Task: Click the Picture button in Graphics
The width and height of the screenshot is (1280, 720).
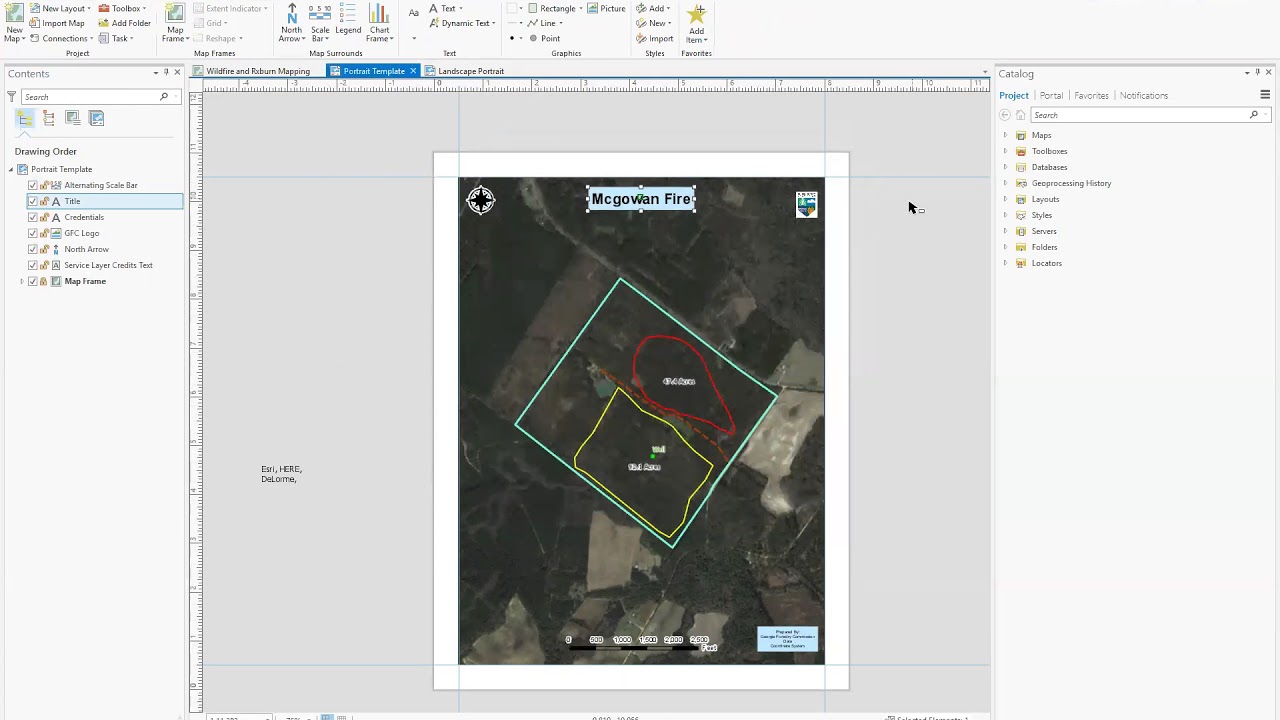Action: [607, 8]
